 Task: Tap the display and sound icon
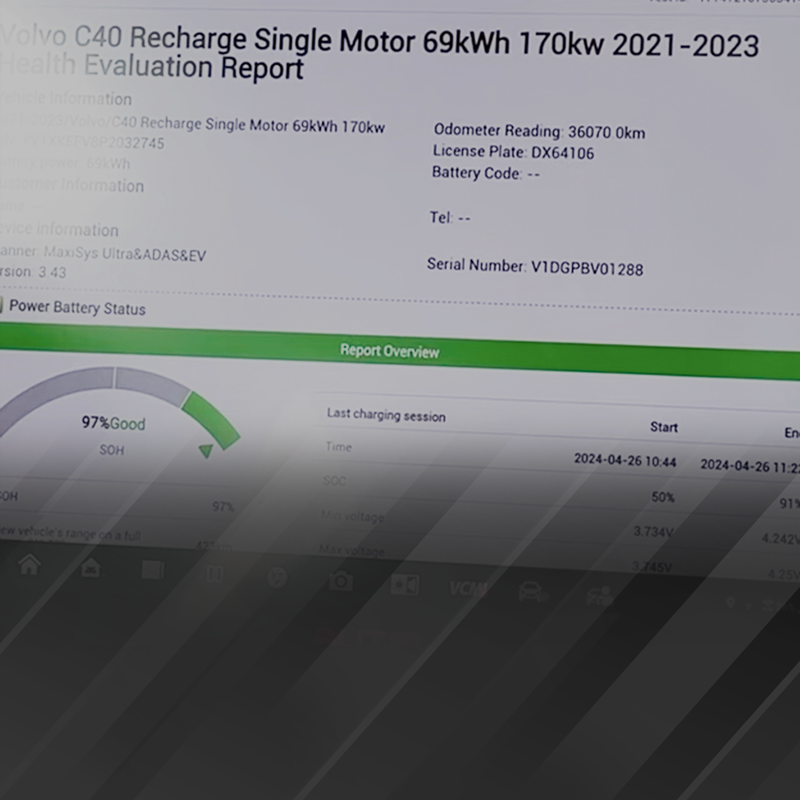coord(405,585)
